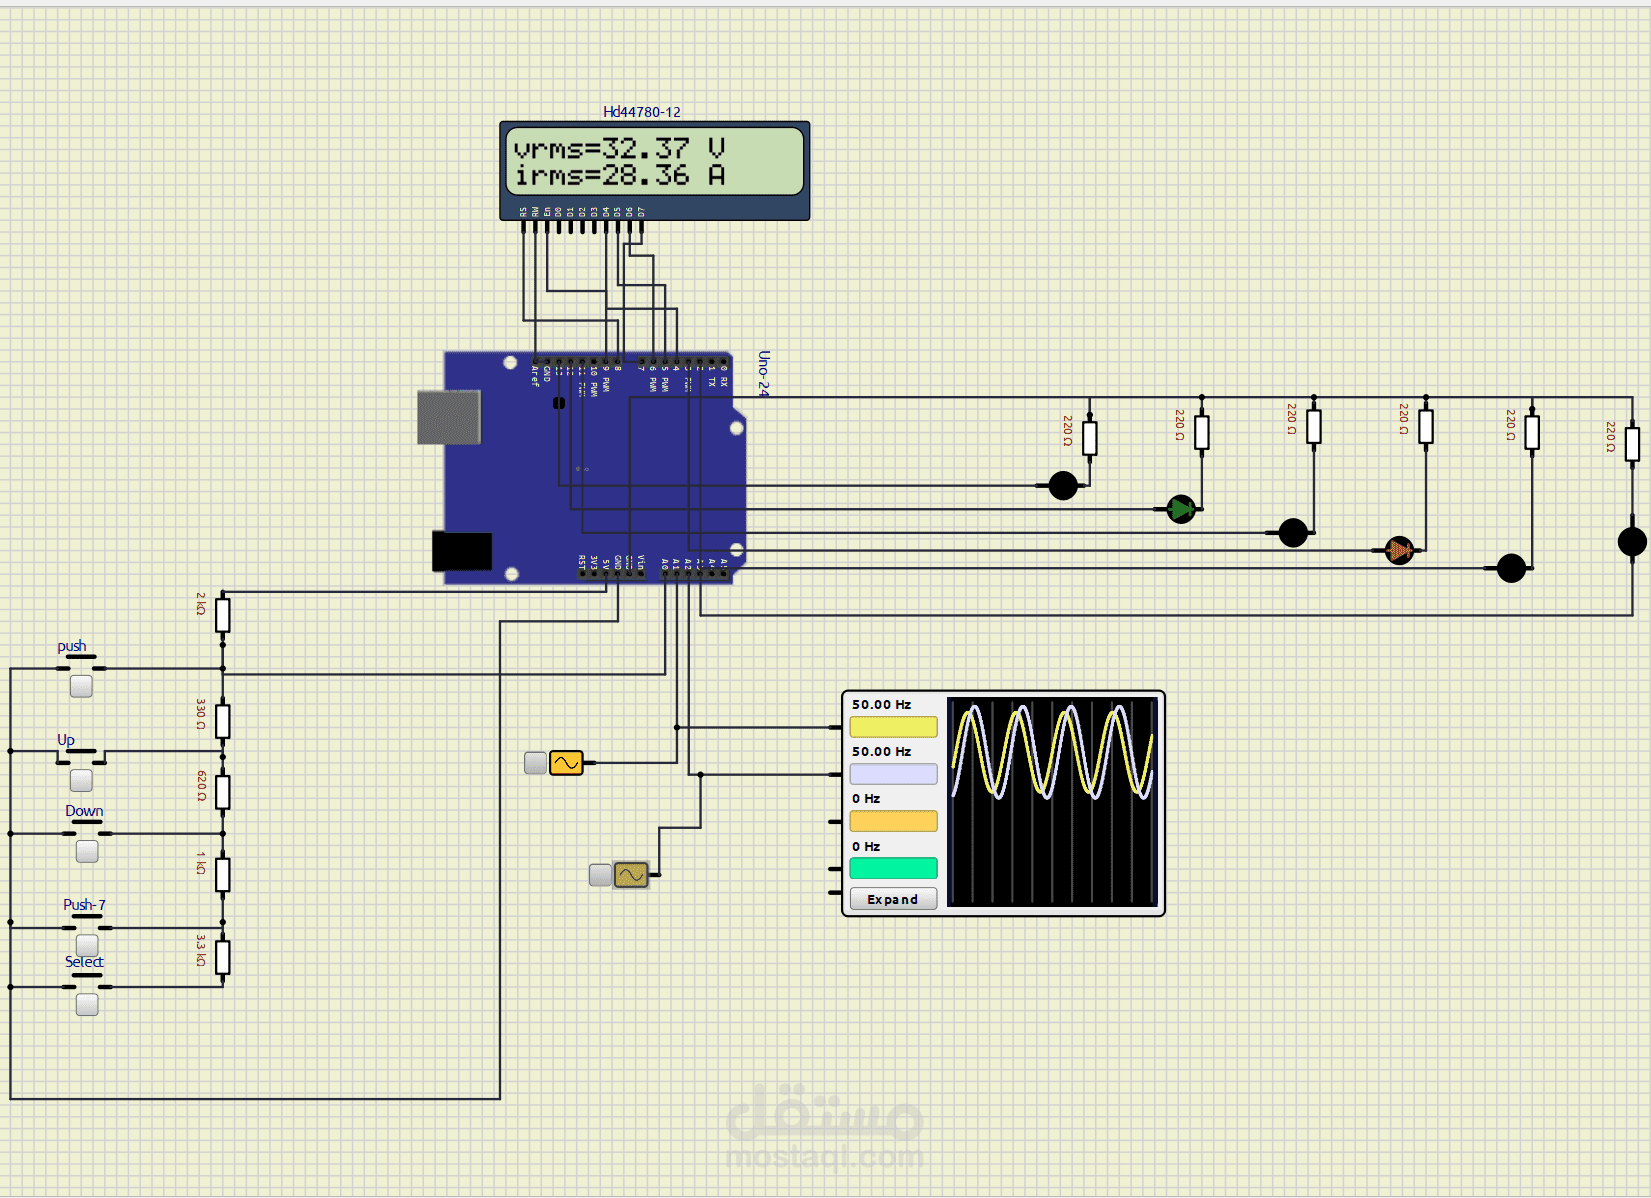
Task: Select the 2 kΩ resistor
Action: point(223,615)
